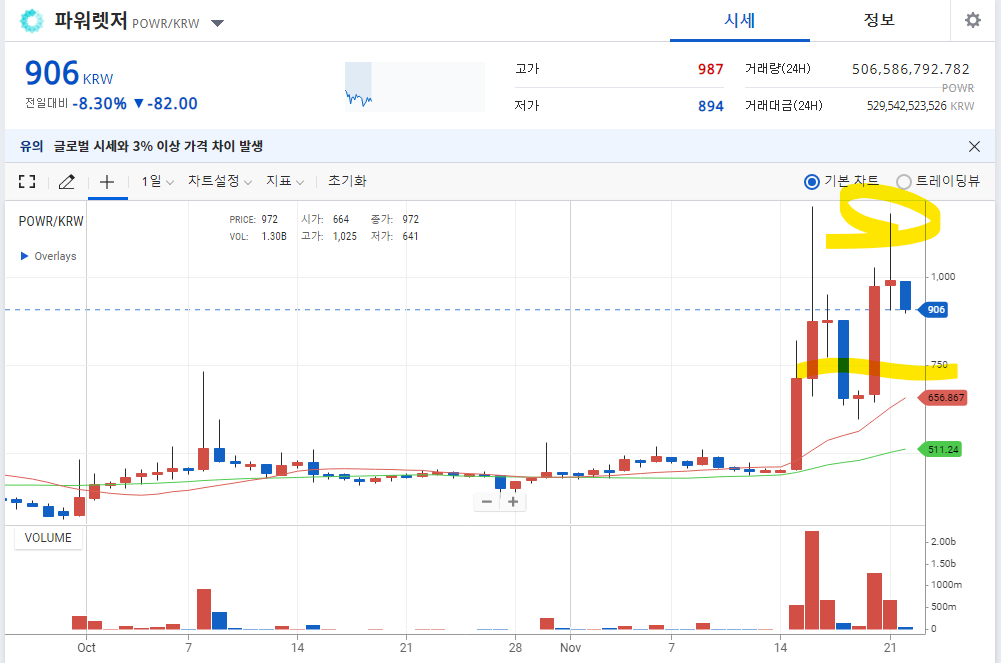Click the ▼-82.00 price change value
1001x663 pixels.
click(x=165, y=103)
